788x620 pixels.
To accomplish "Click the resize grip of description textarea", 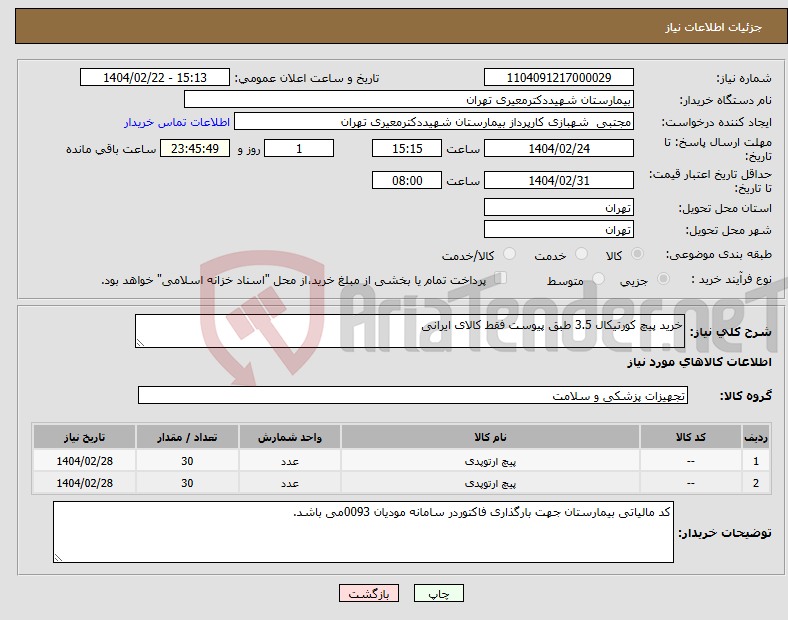I will pos(140,343).
